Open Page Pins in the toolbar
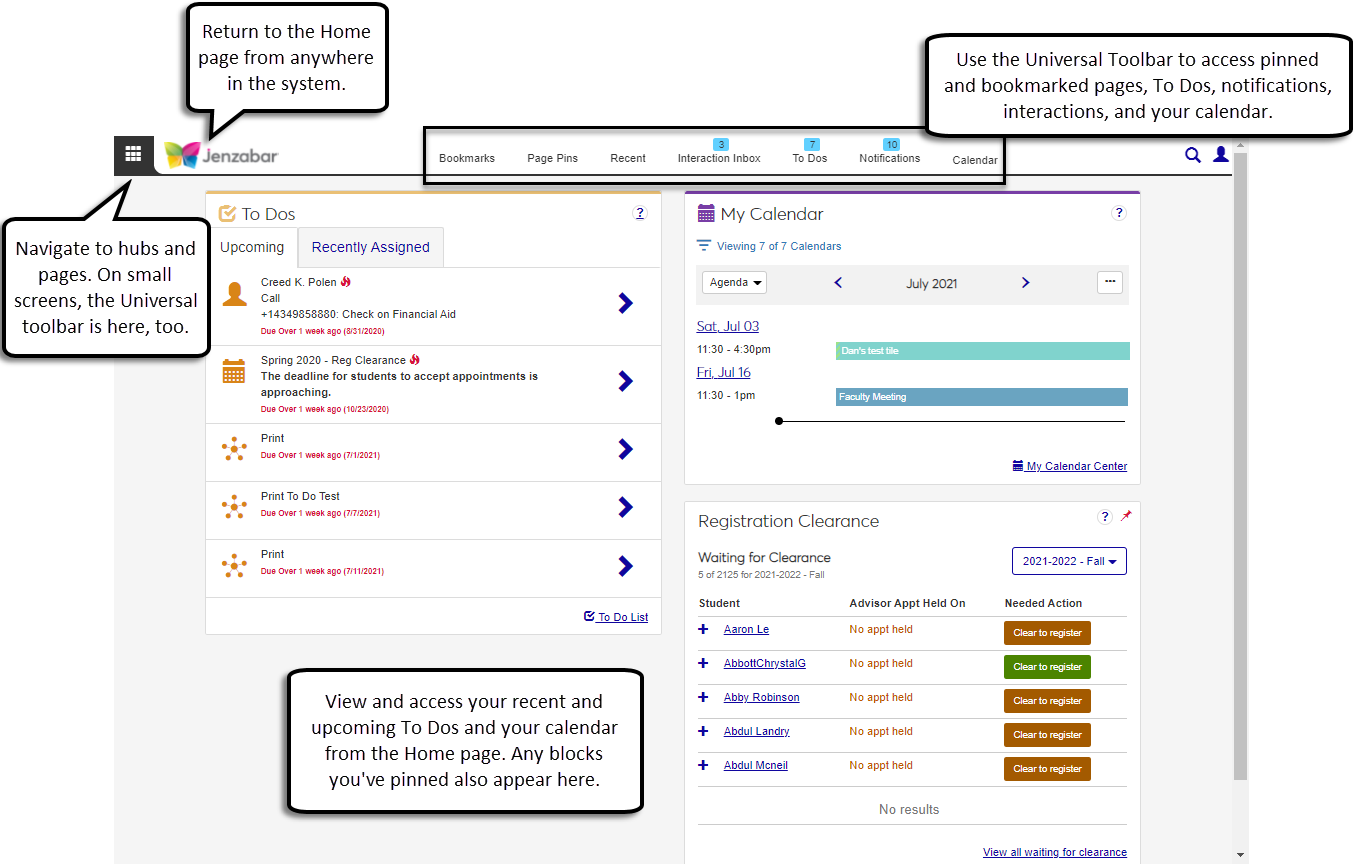This screenshot has width=1355, height=864. (x=553, y=158)
